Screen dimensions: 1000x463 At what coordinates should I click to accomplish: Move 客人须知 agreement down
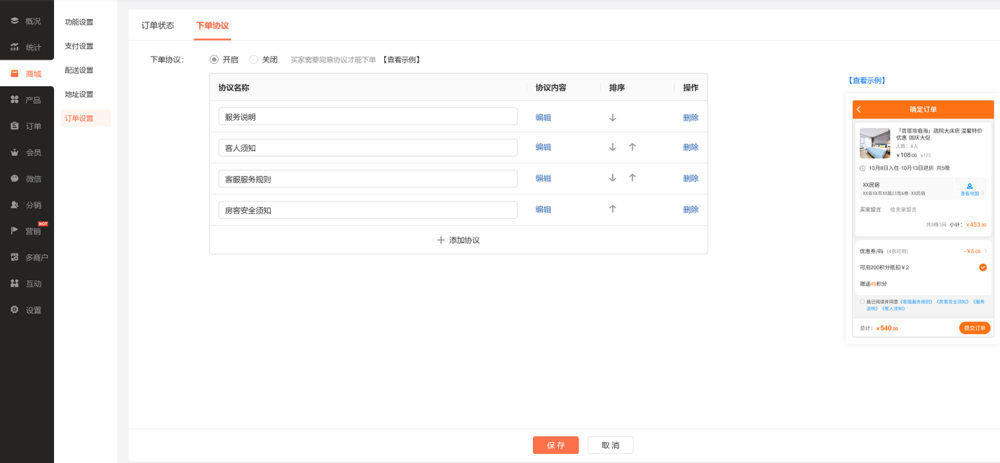613,147
